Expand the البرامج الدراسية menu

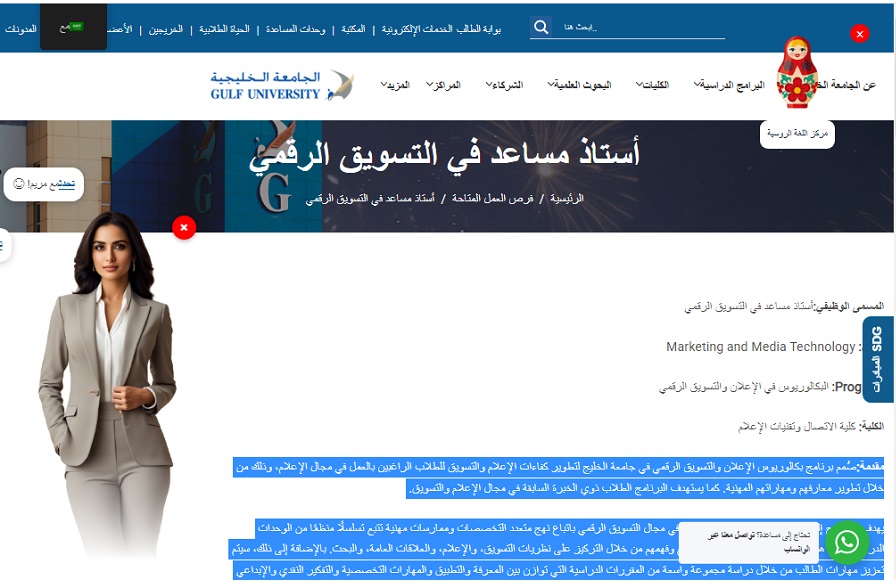coord(729,85)
